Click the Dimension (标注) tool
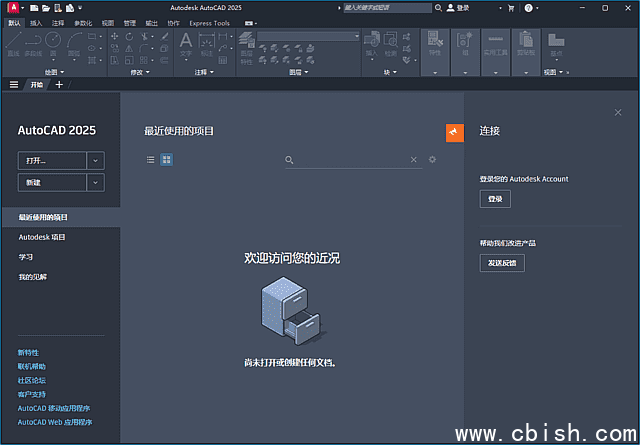Viewport: 640px width, 445px height. pos(207,44)
